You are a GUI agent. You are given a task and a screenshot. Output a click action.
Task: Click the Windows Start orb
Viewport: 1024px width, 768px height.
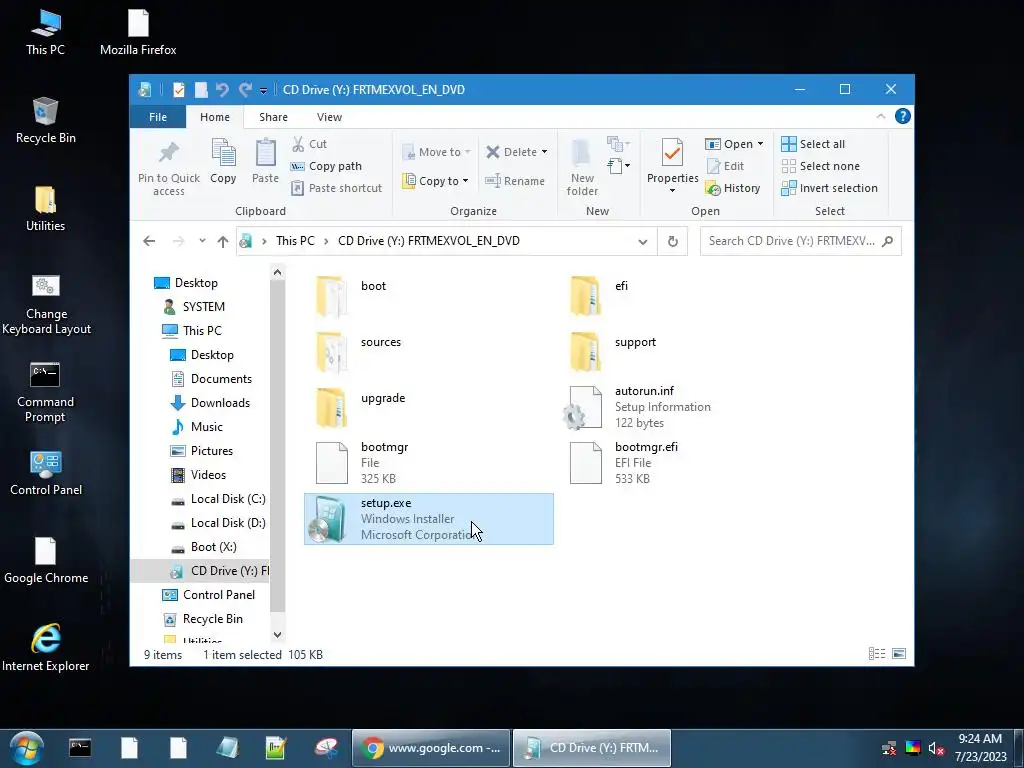point(27,748)
